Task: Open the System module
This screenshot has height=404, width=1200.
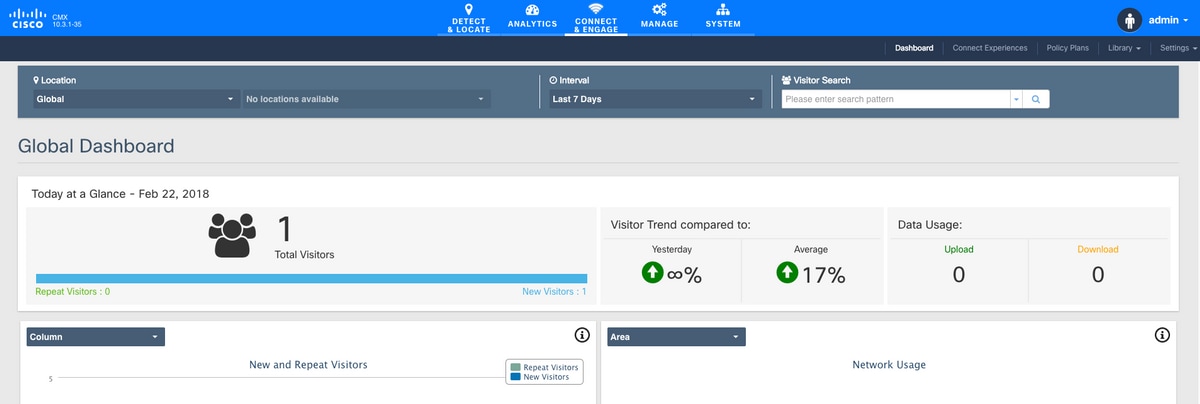Action: (x=723, y=18)
